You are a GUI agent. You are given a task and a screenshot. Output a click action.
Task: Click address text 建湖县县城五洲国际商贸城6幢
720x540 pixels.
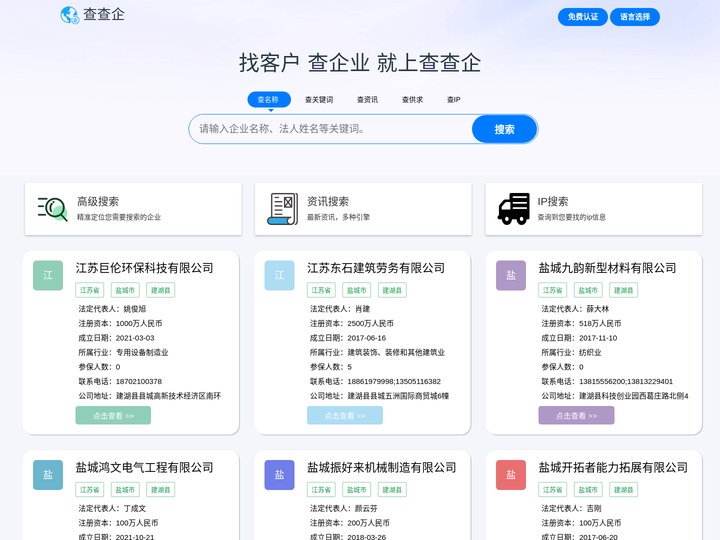pos(398,396)
